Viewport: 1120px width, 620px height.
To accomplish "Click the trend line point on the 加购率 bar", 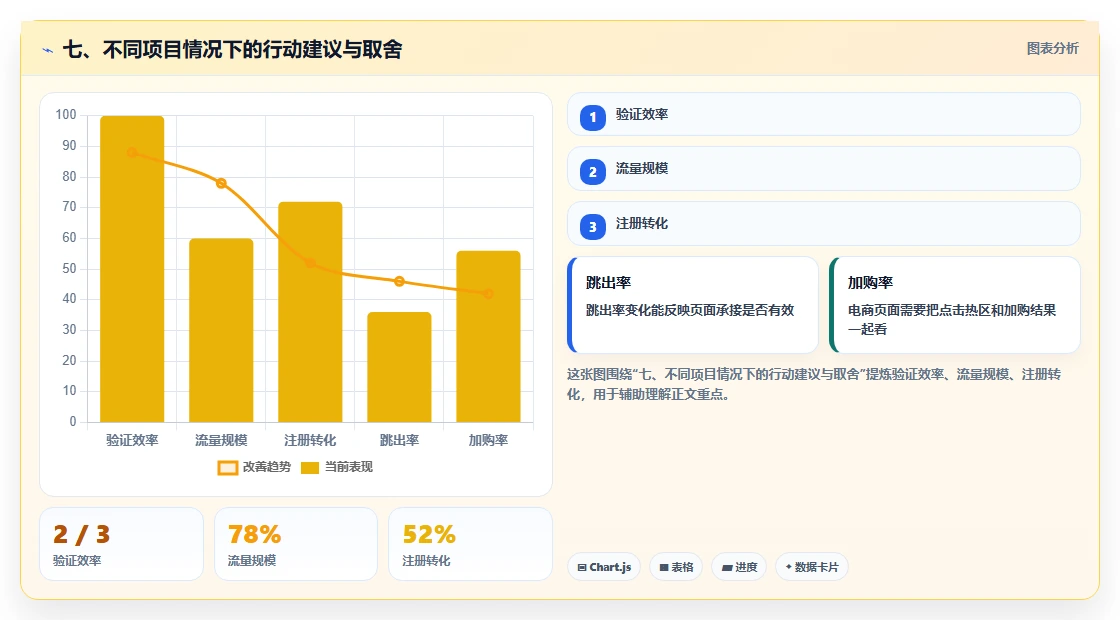I will click(488, 294).
